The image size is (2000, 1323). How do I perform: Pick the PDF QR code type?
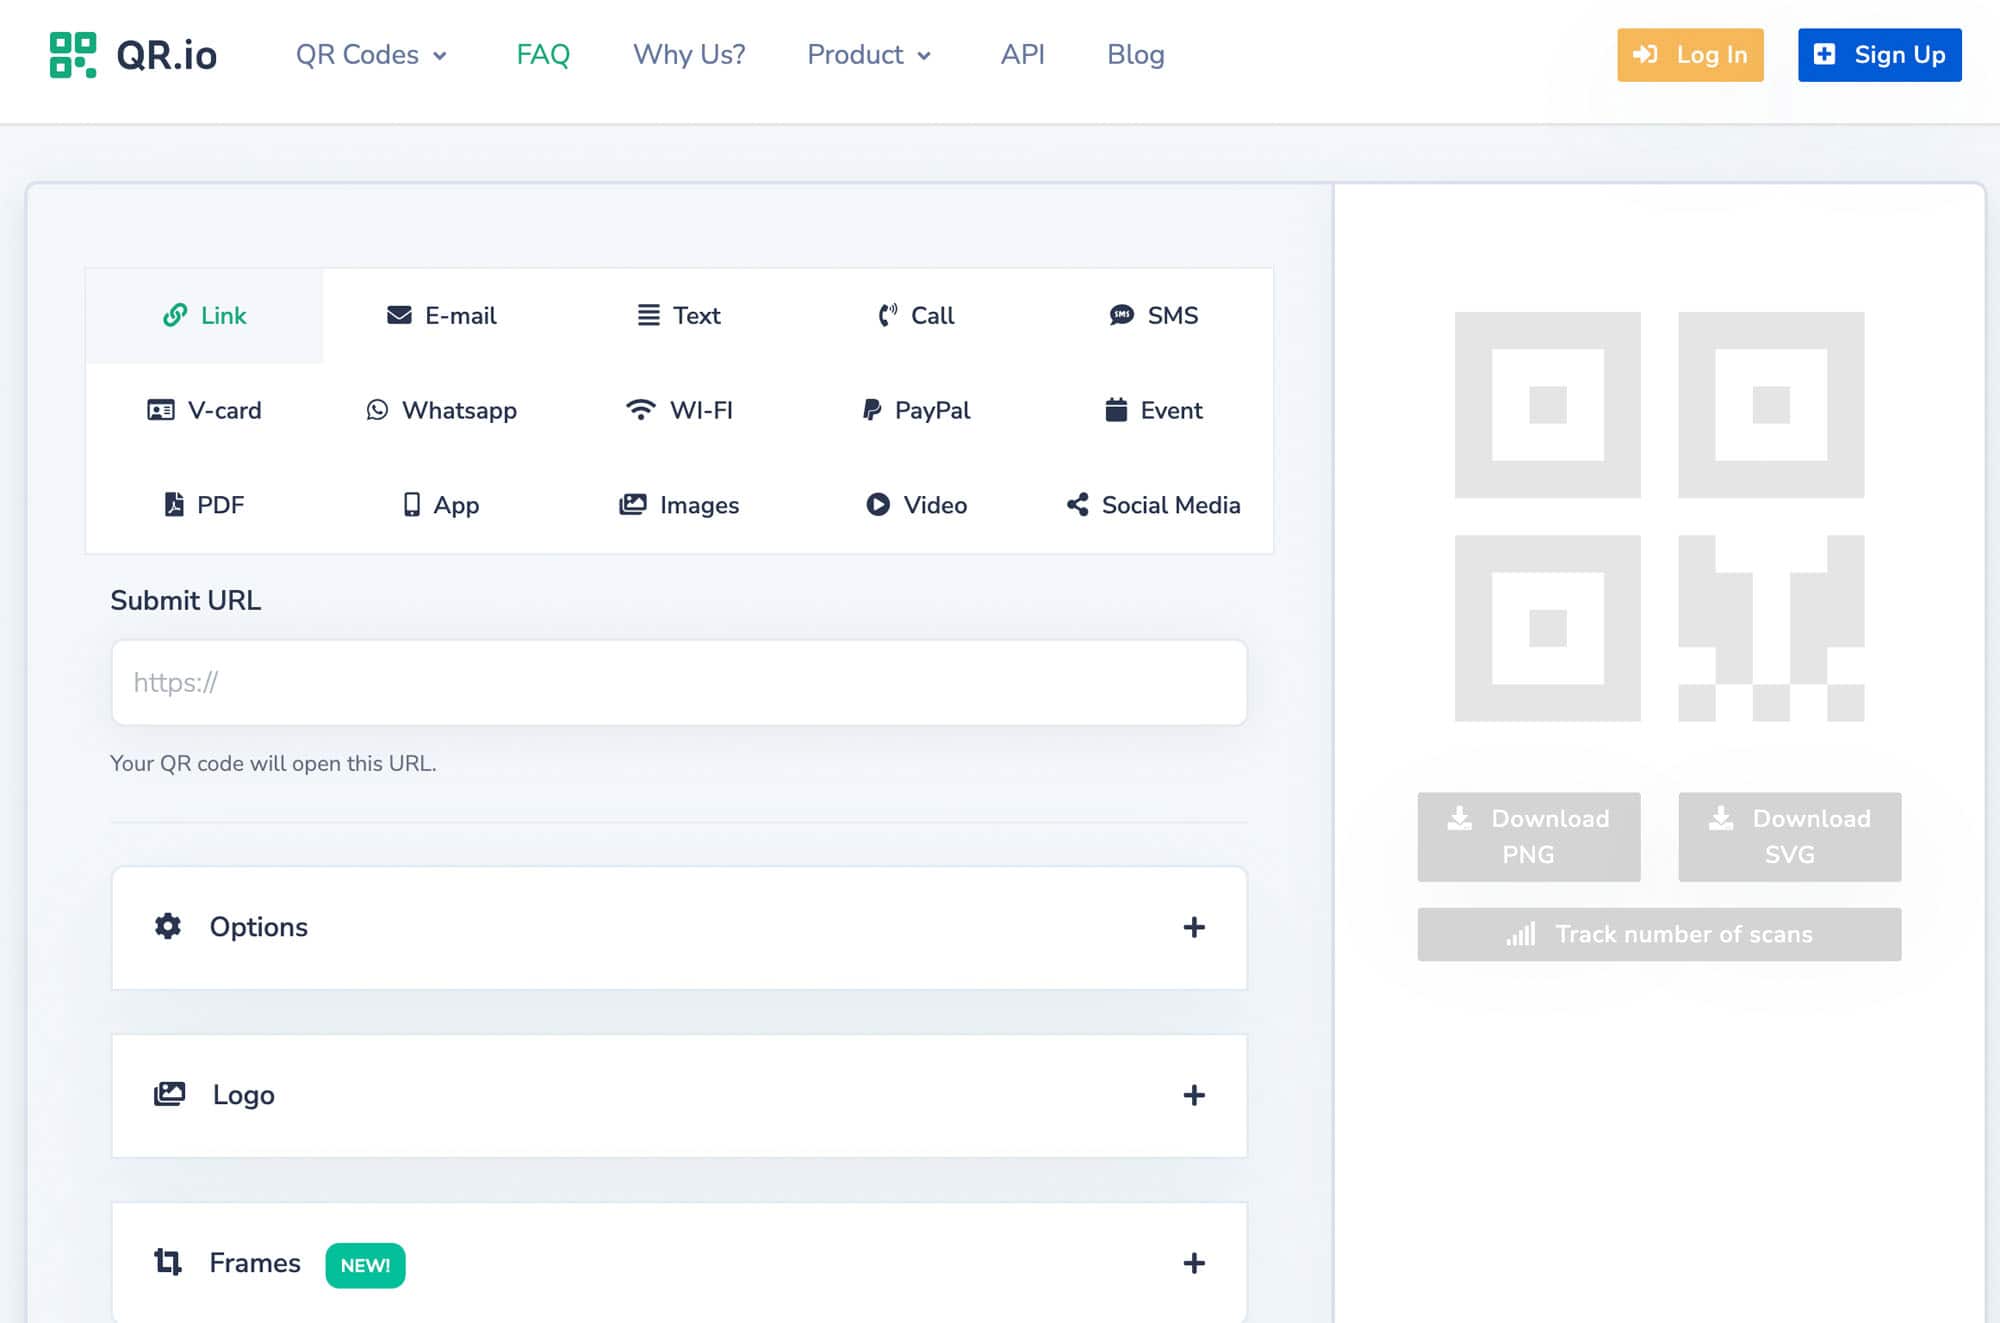204,505
